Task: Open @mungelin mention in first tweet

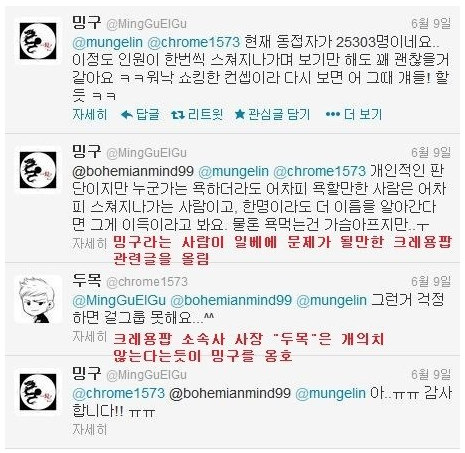Action: pos(107,42)
